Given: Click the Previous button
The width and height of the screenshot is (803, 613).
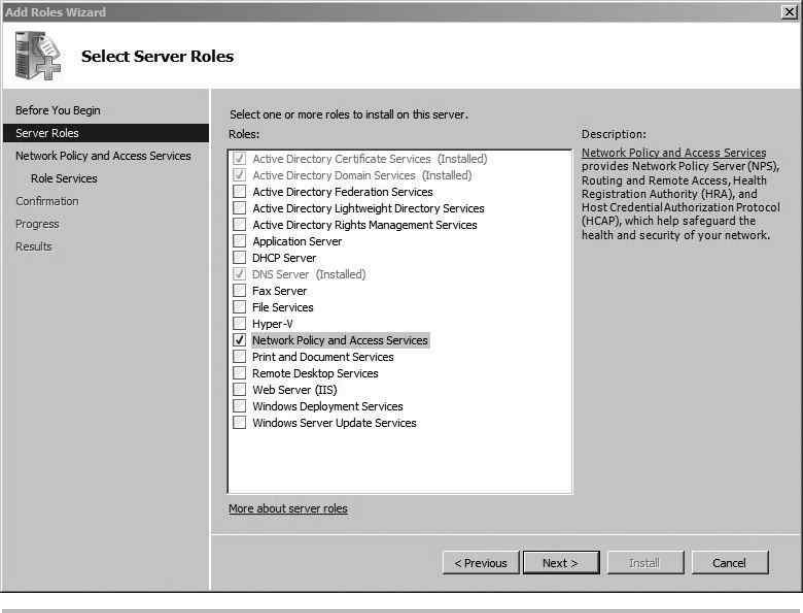Looking at the screenshot, I should pyautogui.click(x=481, y=563).
